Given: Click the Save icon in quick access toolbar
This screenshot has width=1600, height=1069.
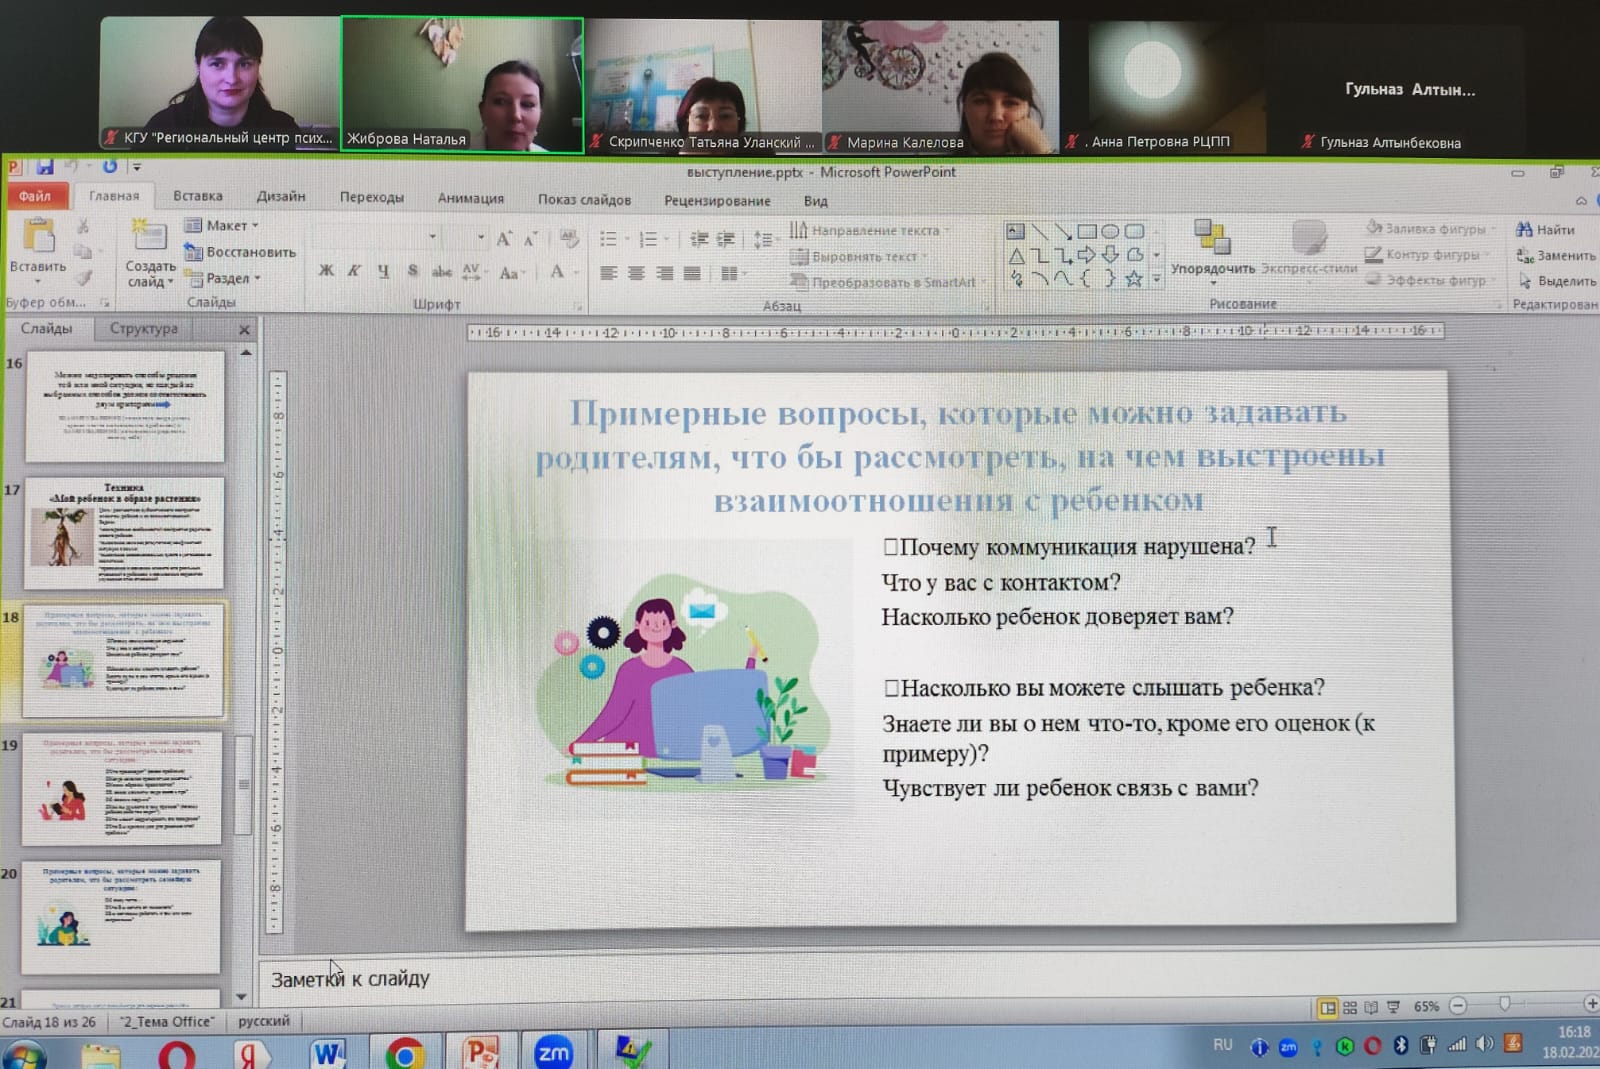Looking at the screenshot, I should [x=45, y=166].
